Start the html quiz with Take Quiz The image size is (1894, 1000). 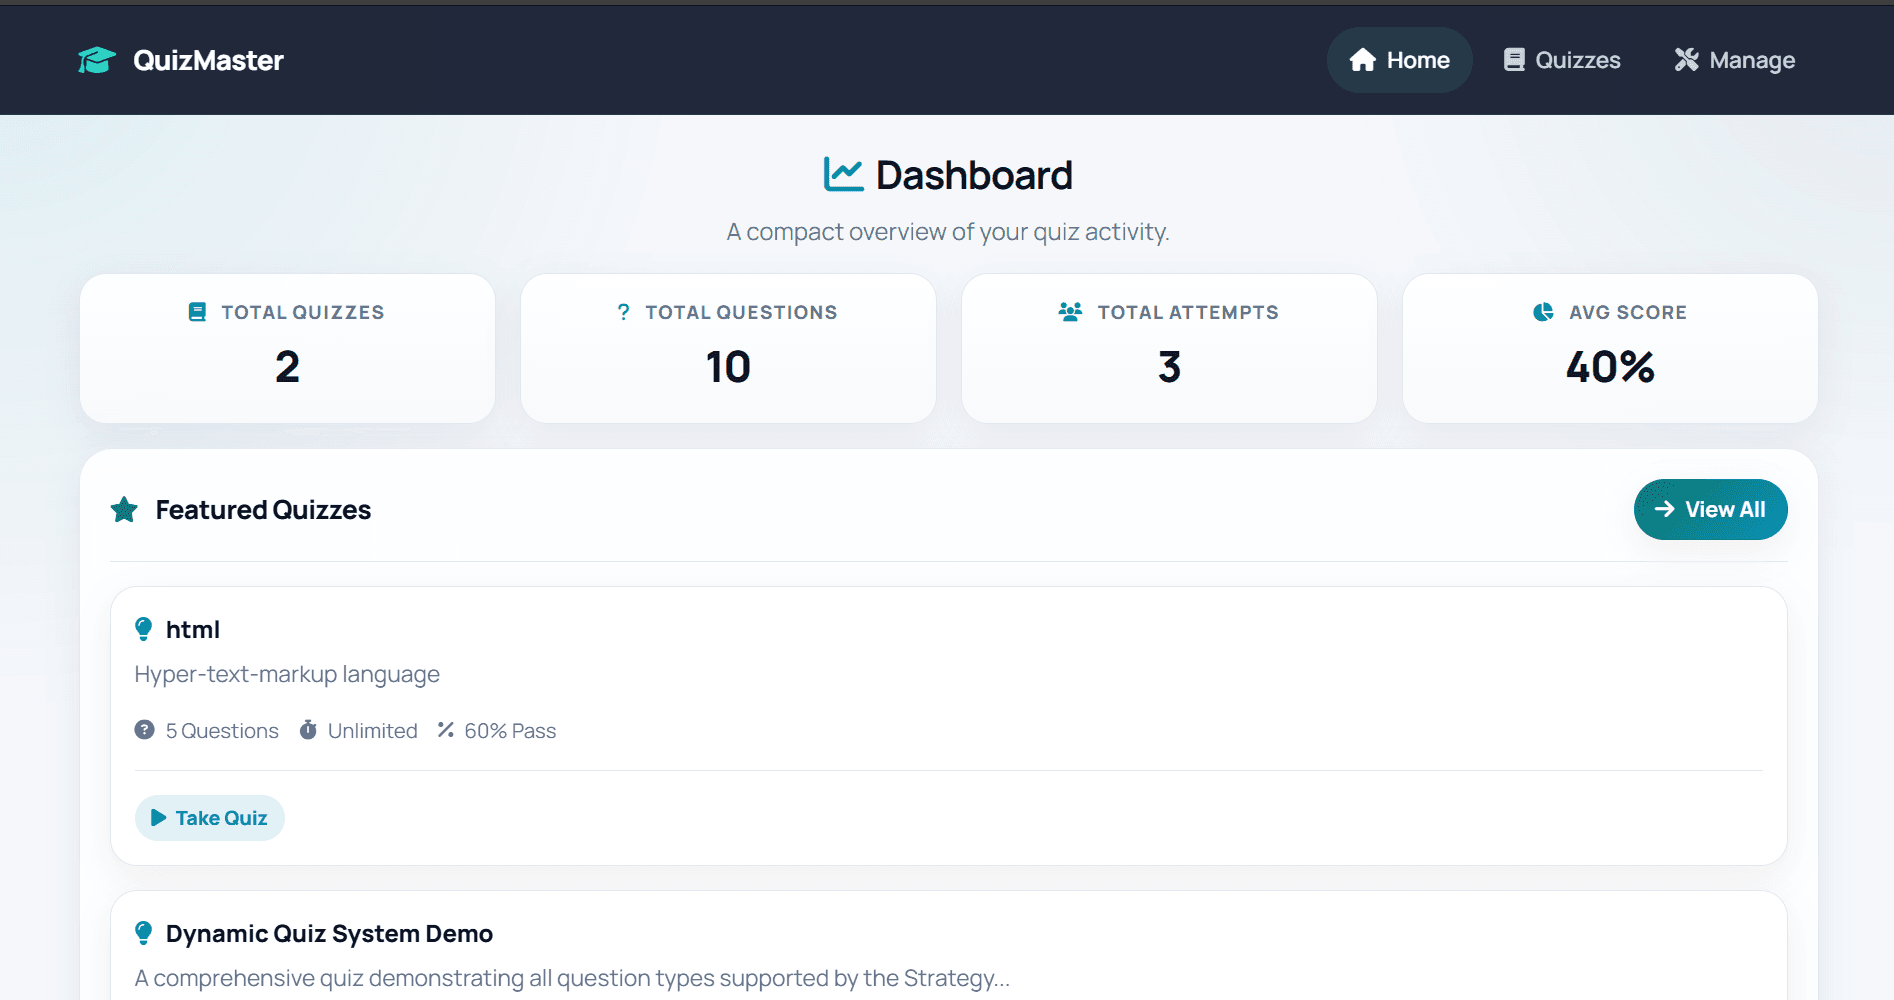click(x=209, y=818)
